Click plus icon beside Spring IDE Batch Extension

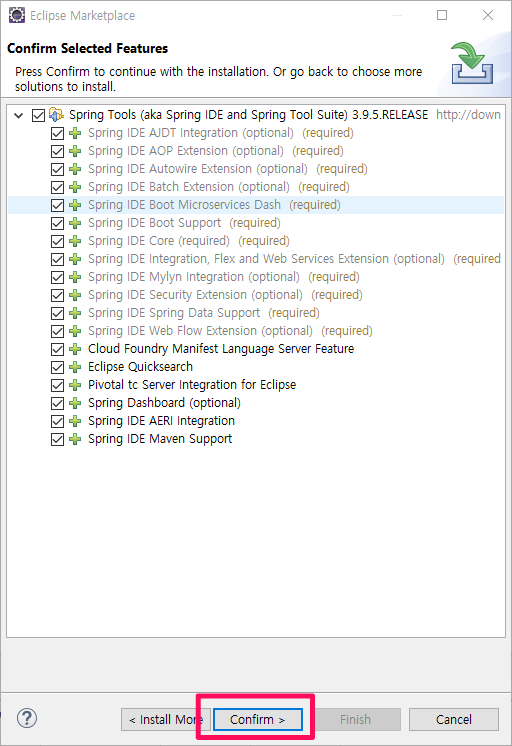tap(75, 187)
